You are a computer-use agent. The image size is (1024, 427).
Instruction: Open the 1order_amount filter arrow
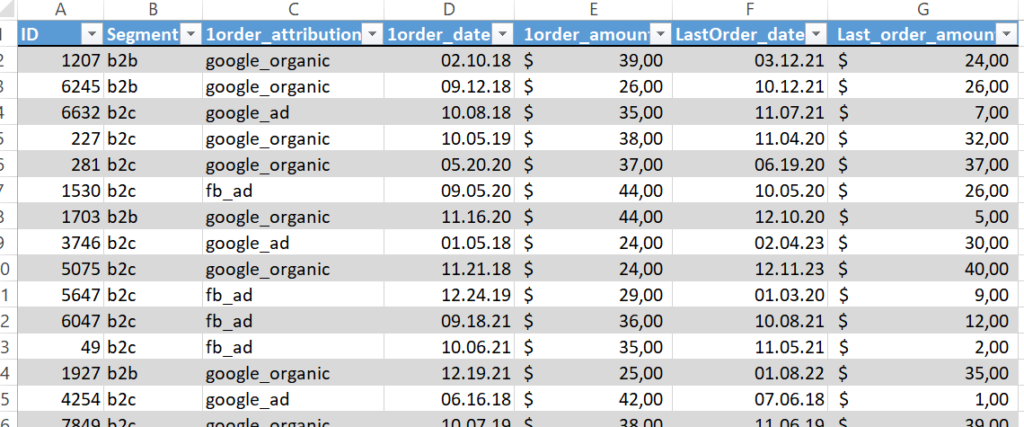660,34
